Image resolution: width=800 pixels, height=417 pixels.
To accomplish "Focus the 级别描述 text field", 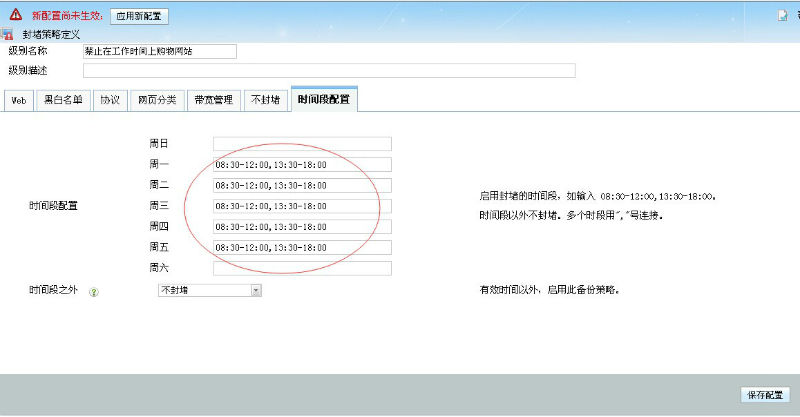I will 329,70.
